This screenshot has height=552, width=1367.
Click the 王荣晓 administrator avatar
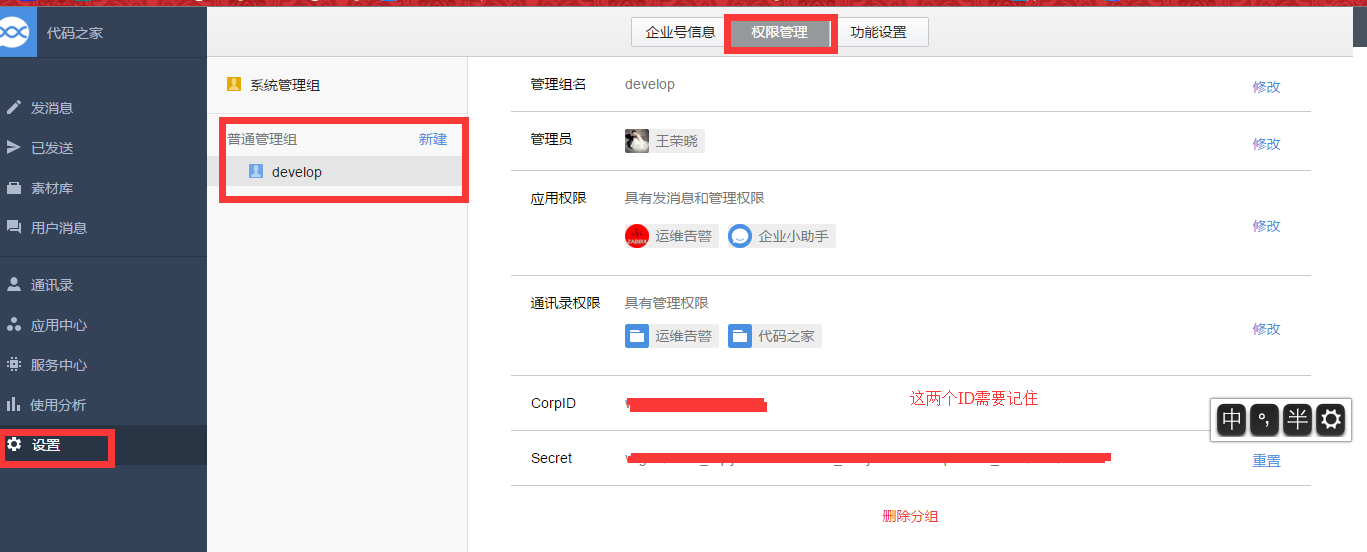637,141
